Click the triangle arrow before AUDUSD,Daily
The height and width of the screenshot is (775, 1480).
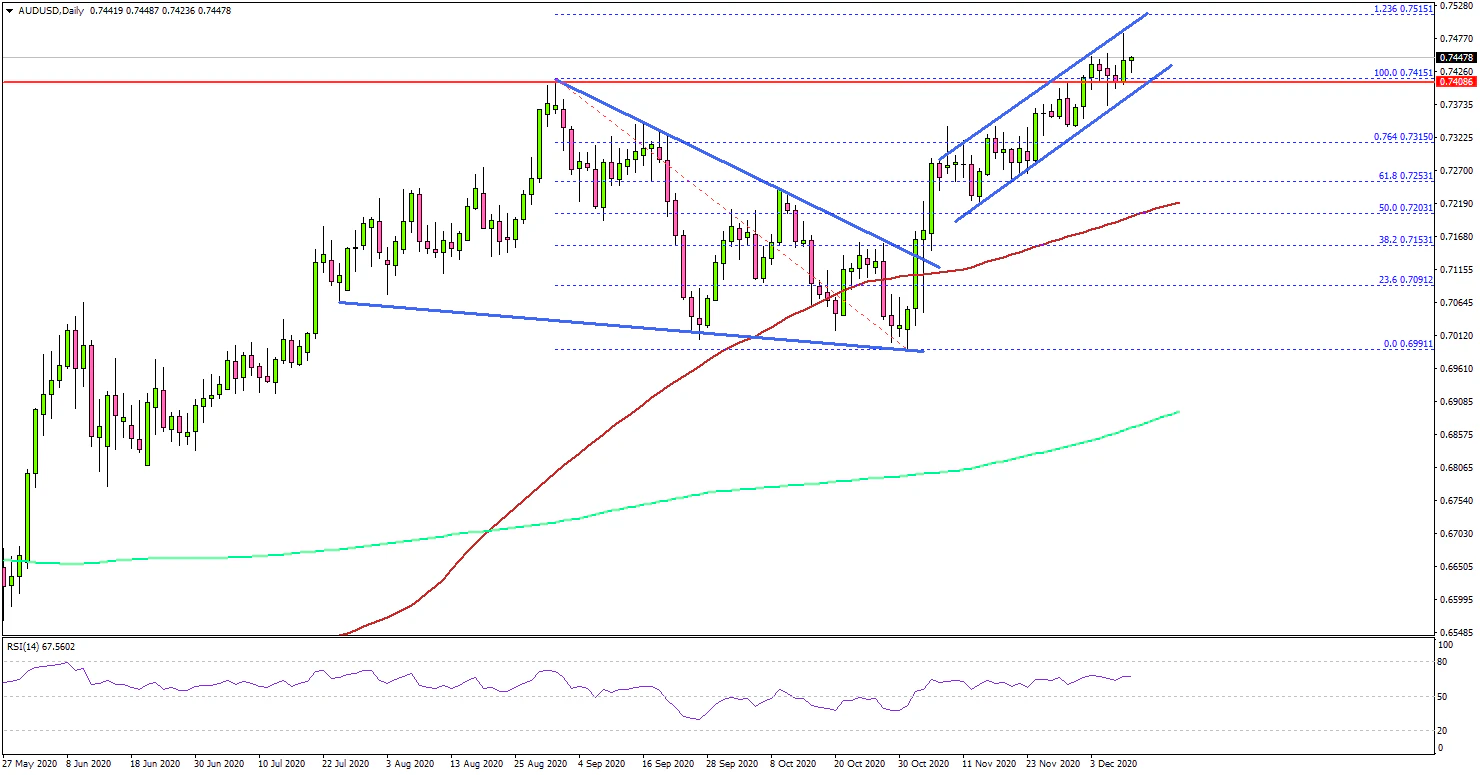coord(7,9)
